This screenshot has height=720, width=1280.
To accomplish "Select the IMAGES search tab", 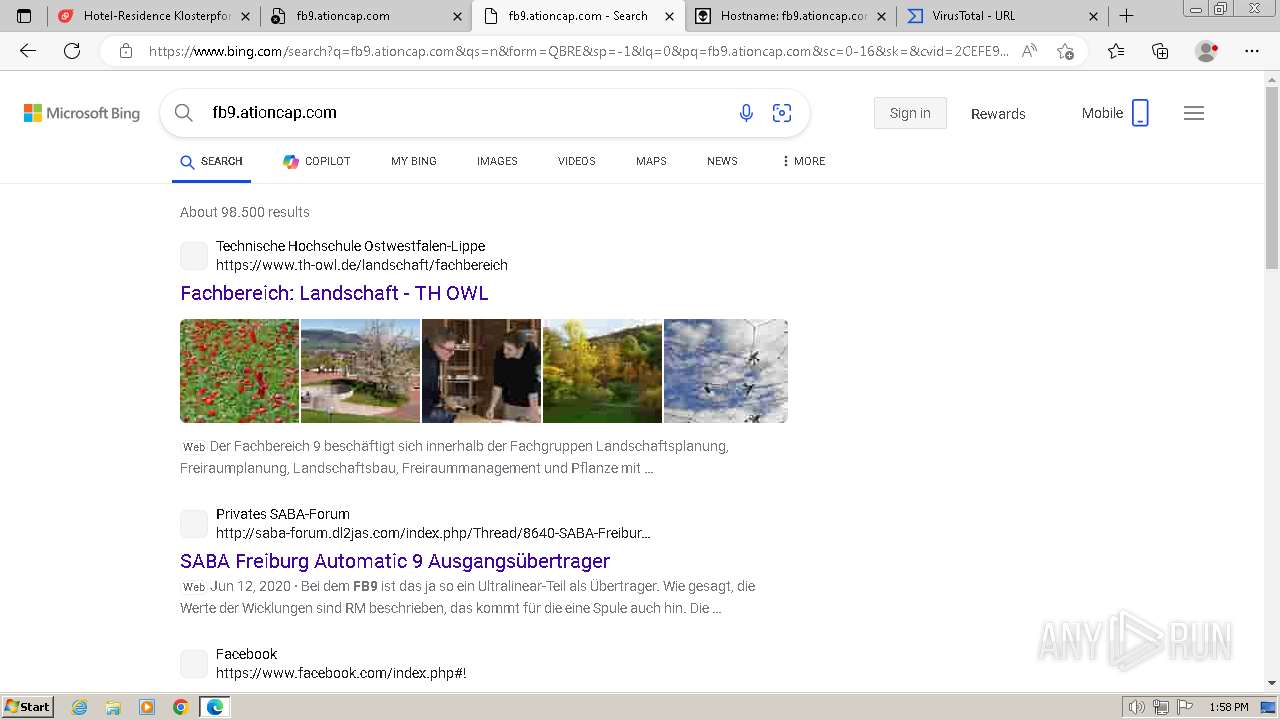I will (x=497, y=161).
